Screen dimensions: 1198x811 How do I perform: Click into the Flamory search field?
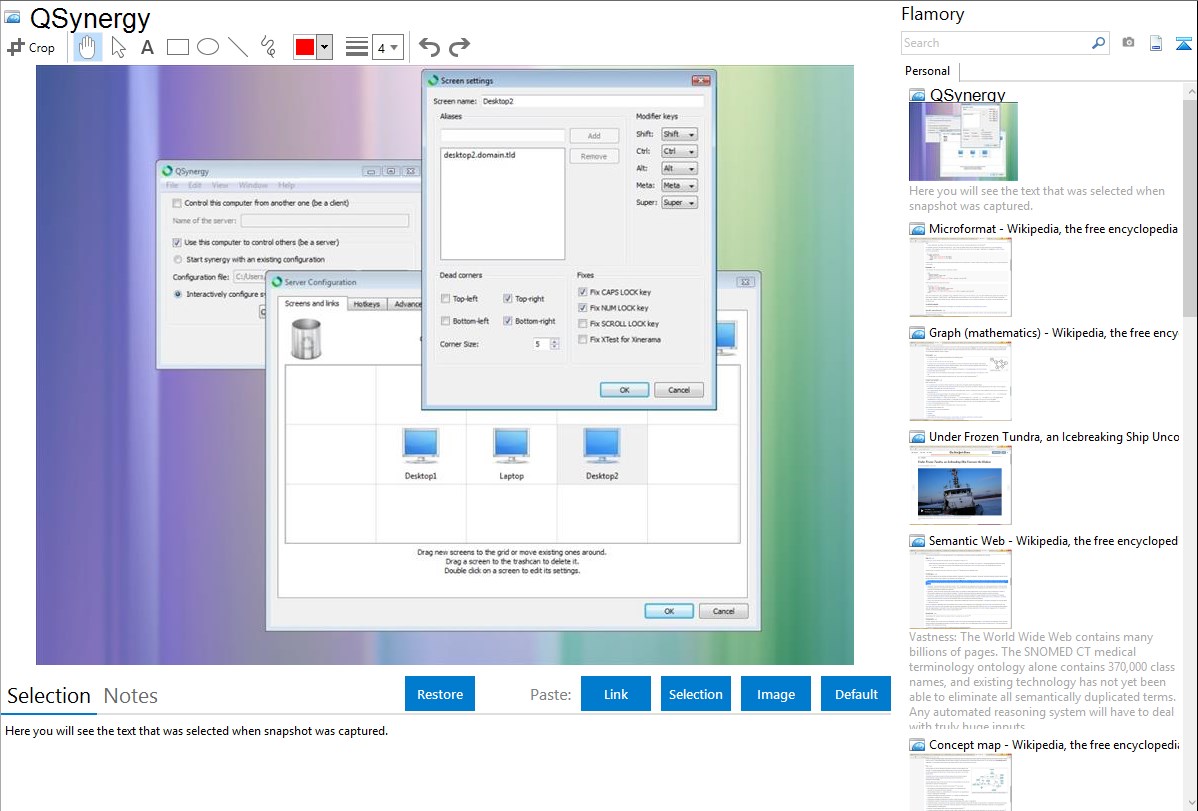point(996,43)
